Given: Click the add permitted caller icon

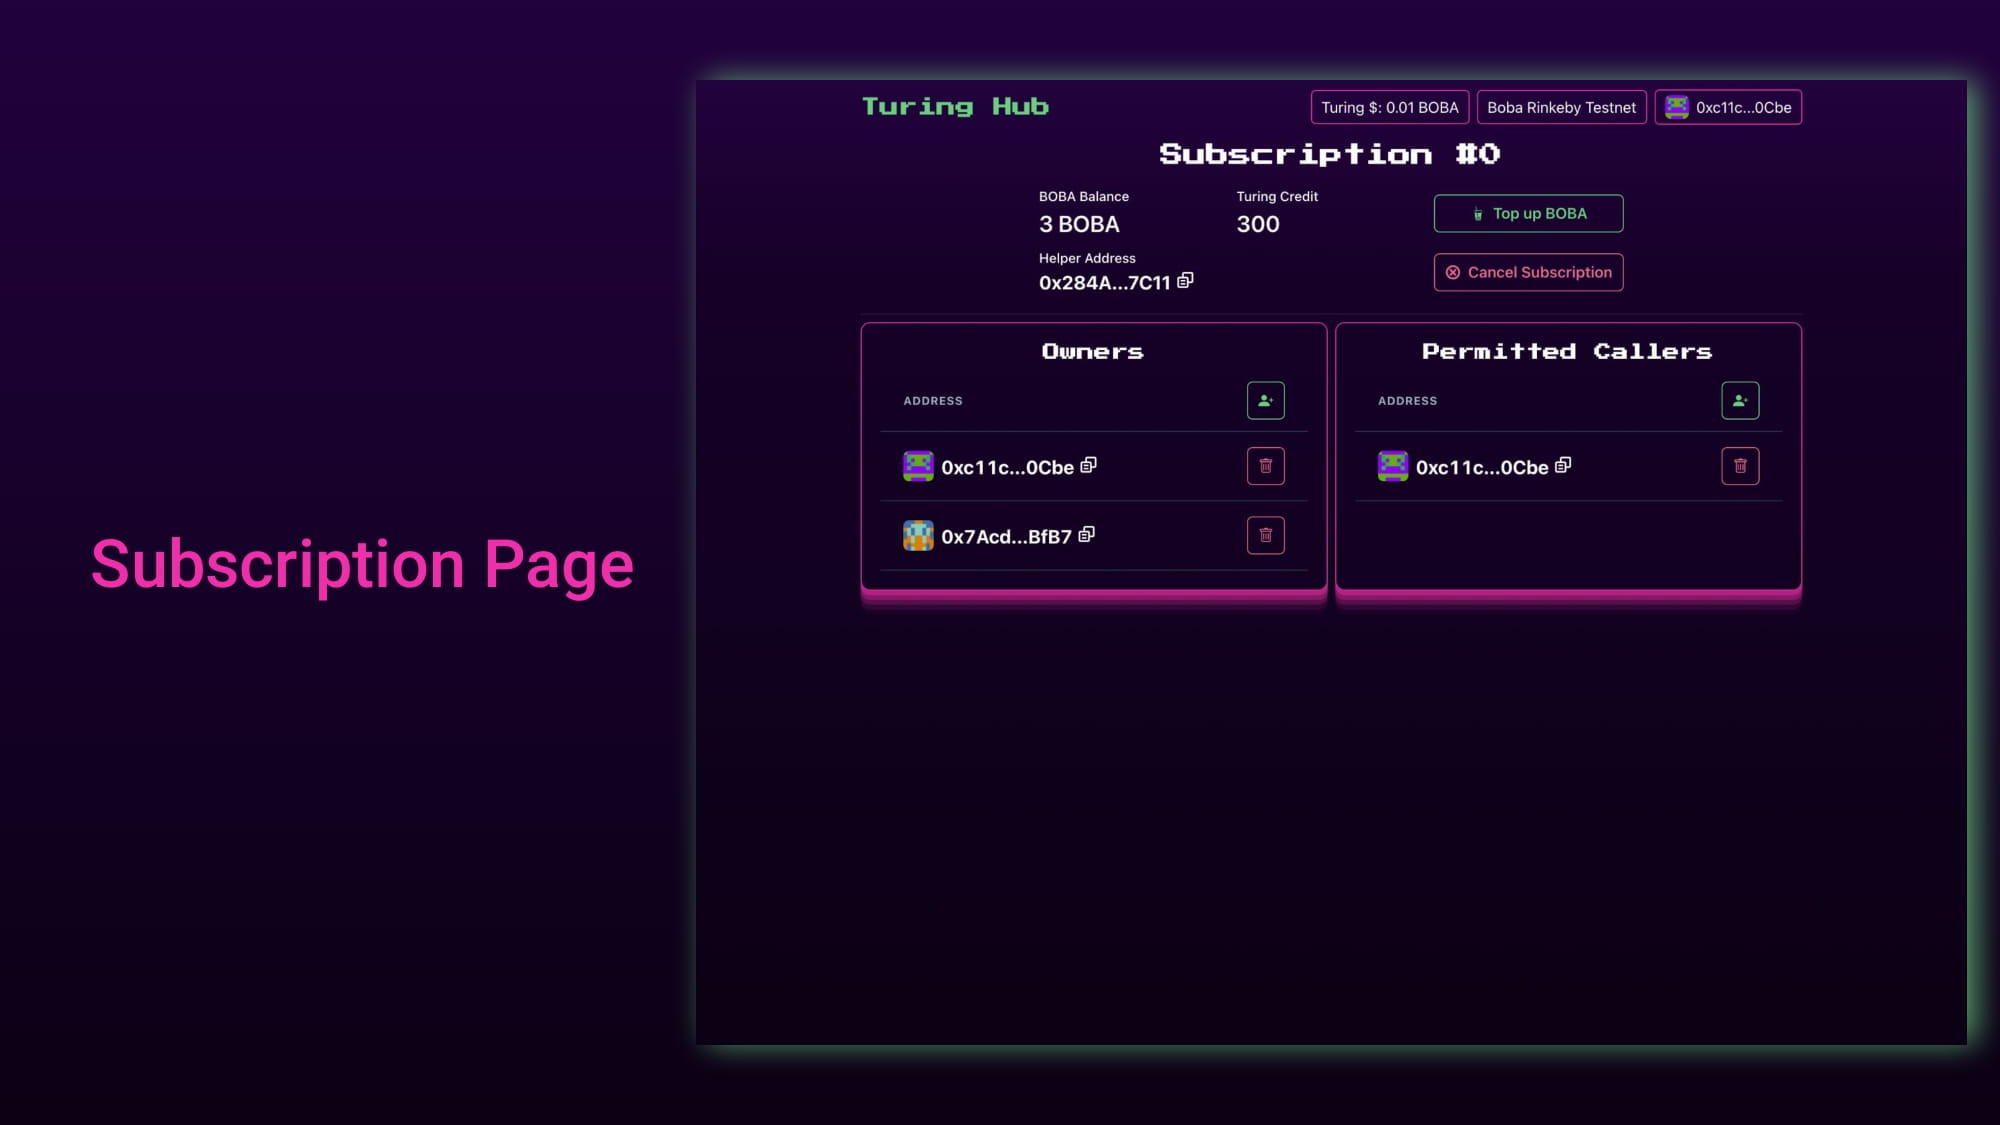Looking at the screenshot, I should click(x=1739, y=400).
